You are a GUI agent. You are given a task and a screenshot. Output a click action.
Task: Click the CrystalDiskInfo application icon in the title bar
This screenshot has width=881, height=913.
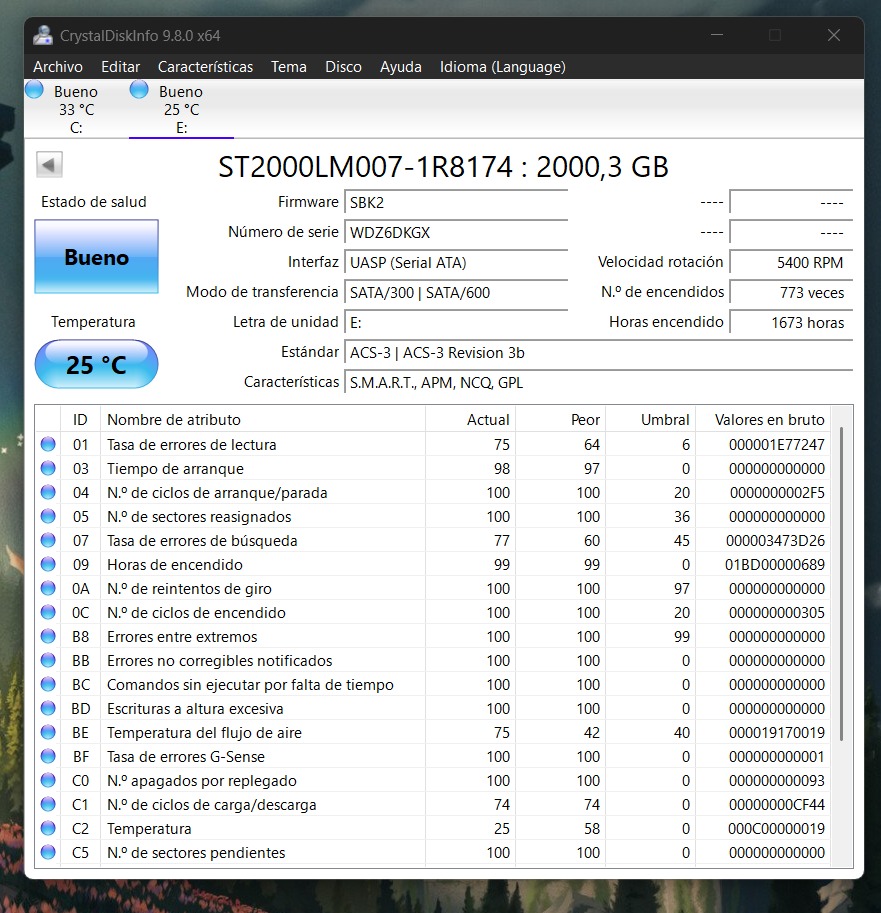(x=42, y=34)
